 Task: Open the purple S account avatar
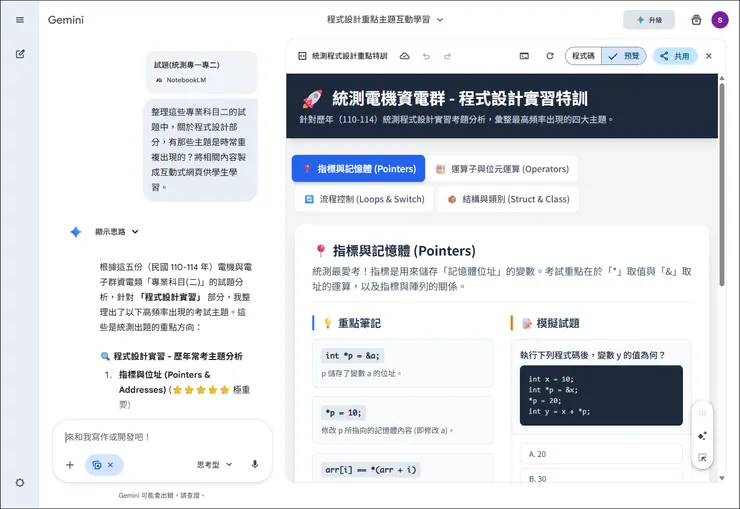[x=720, y=20]
